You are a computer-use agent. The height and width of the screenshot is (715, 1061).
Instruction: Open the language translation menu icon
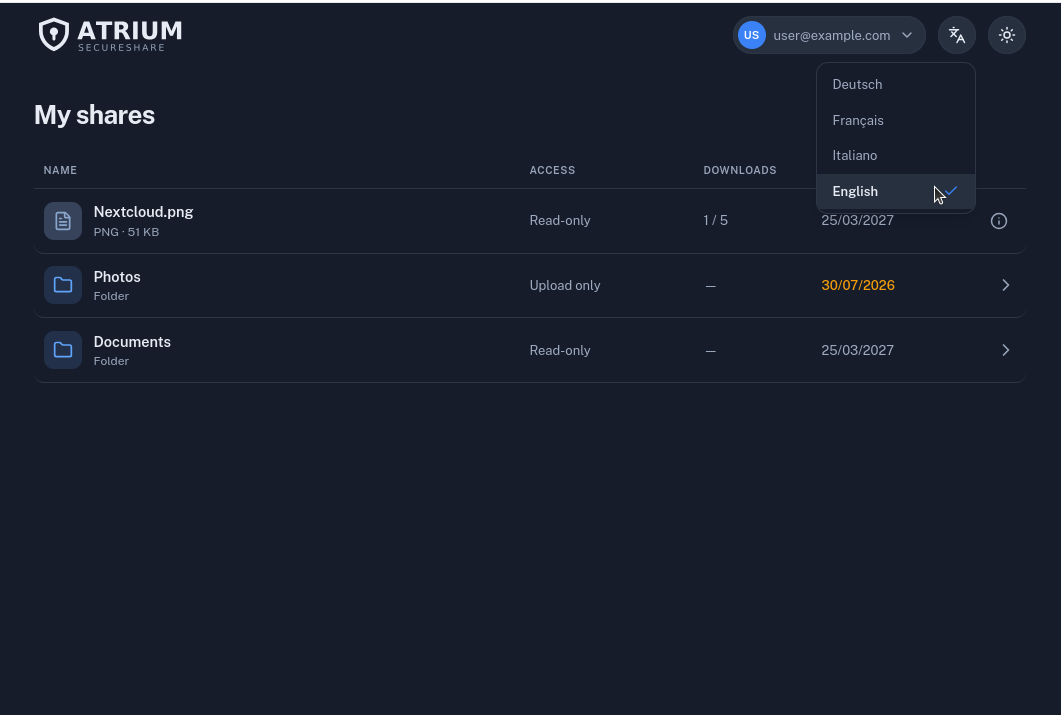[956, 35]
